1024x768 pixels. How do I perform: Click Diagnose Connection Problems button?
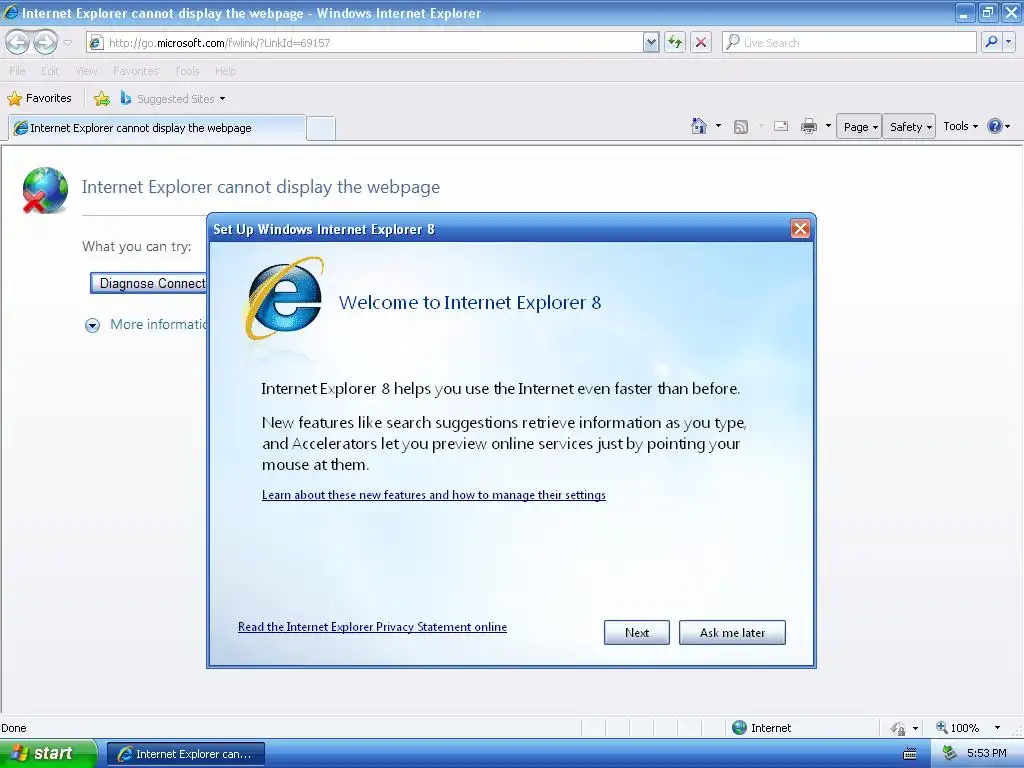click(149, 283)
